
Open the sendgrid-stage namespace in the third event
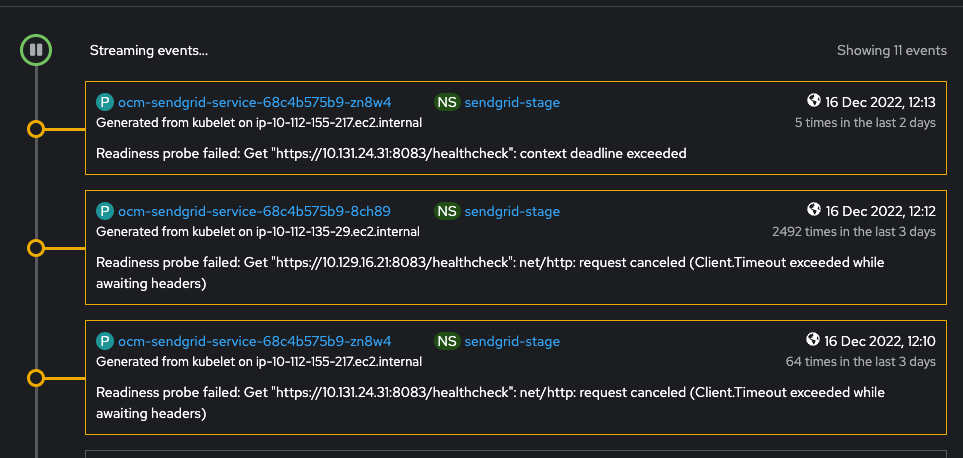click(512, 341)
